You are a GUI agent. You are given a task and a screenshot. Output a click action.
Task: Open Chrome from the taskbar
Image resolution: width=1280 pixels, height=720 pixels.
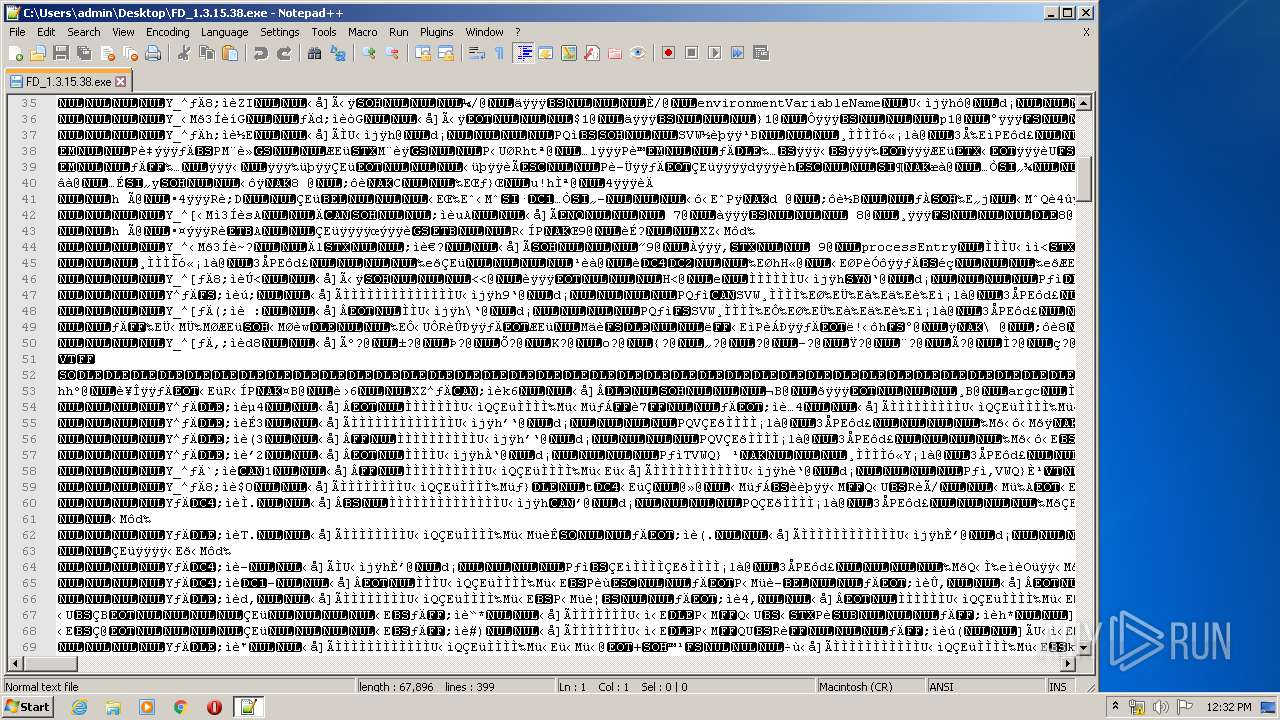click(181, 707)
